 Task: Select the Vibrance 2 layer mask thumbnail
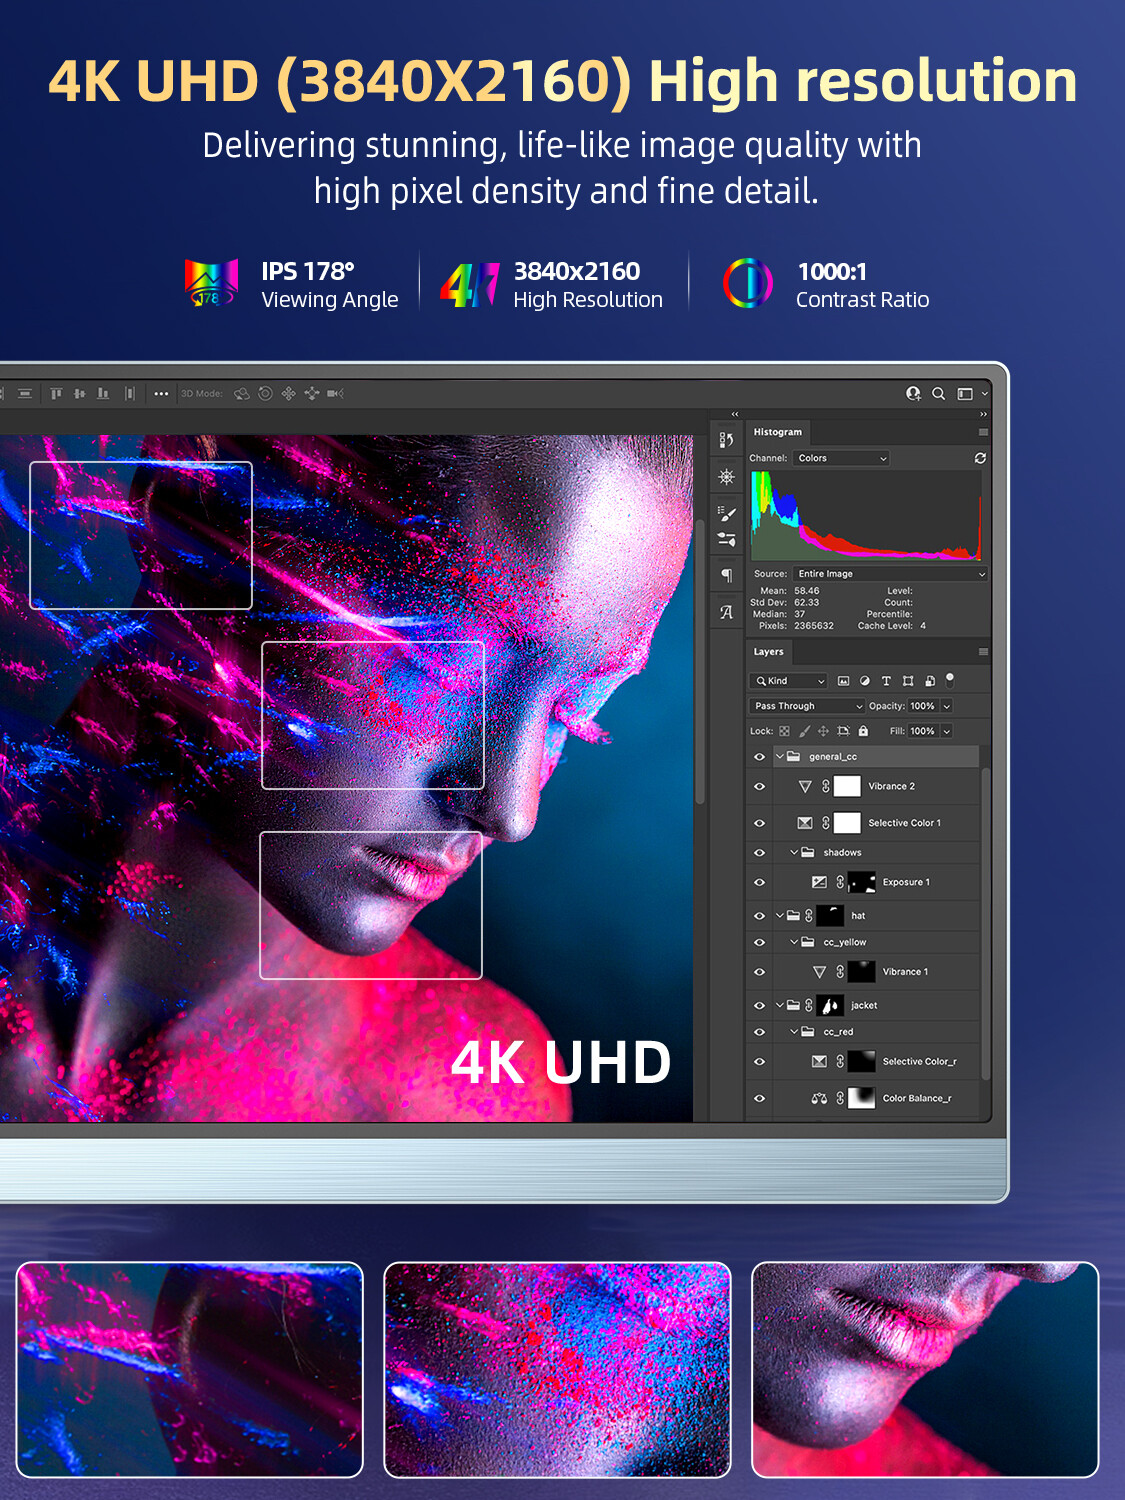(x=847, y=787)
